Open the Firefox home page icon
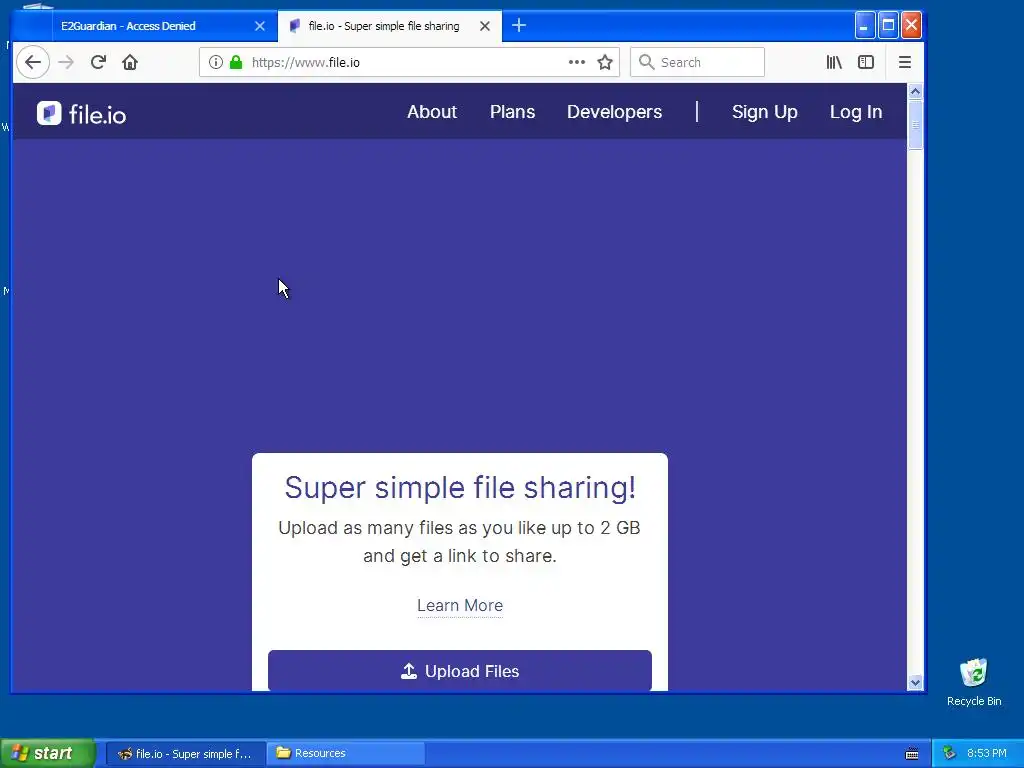Image resolution: width=1024 pixels, height=768 pixels. click(x=130, y=62)
